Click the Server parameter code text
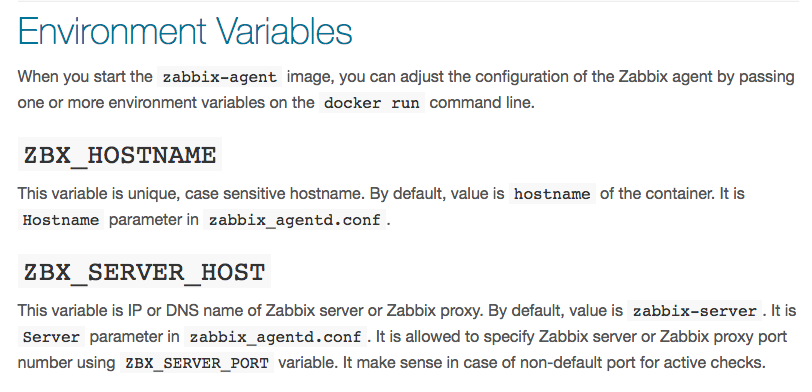 click(51, 337)
